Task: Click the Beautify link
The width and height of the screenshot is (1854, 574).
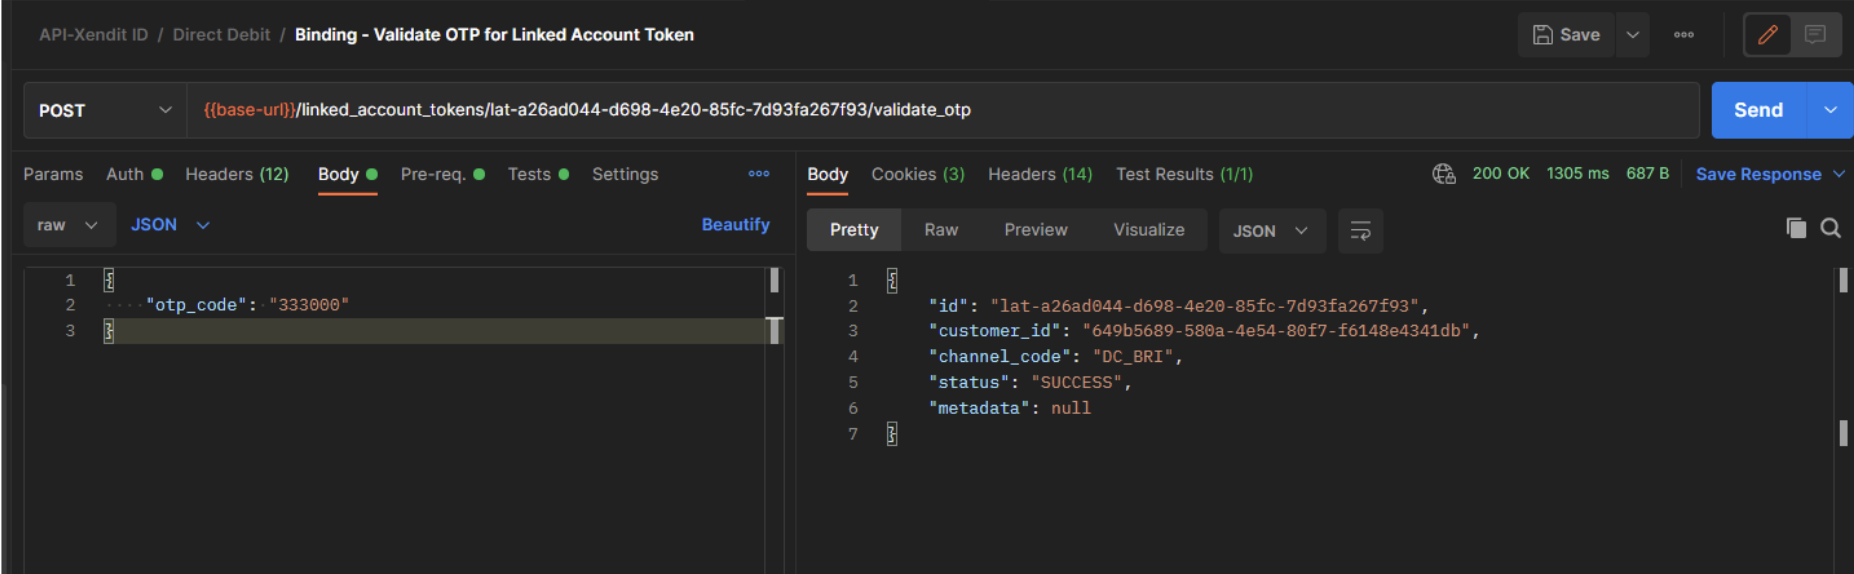Action: 735,225
